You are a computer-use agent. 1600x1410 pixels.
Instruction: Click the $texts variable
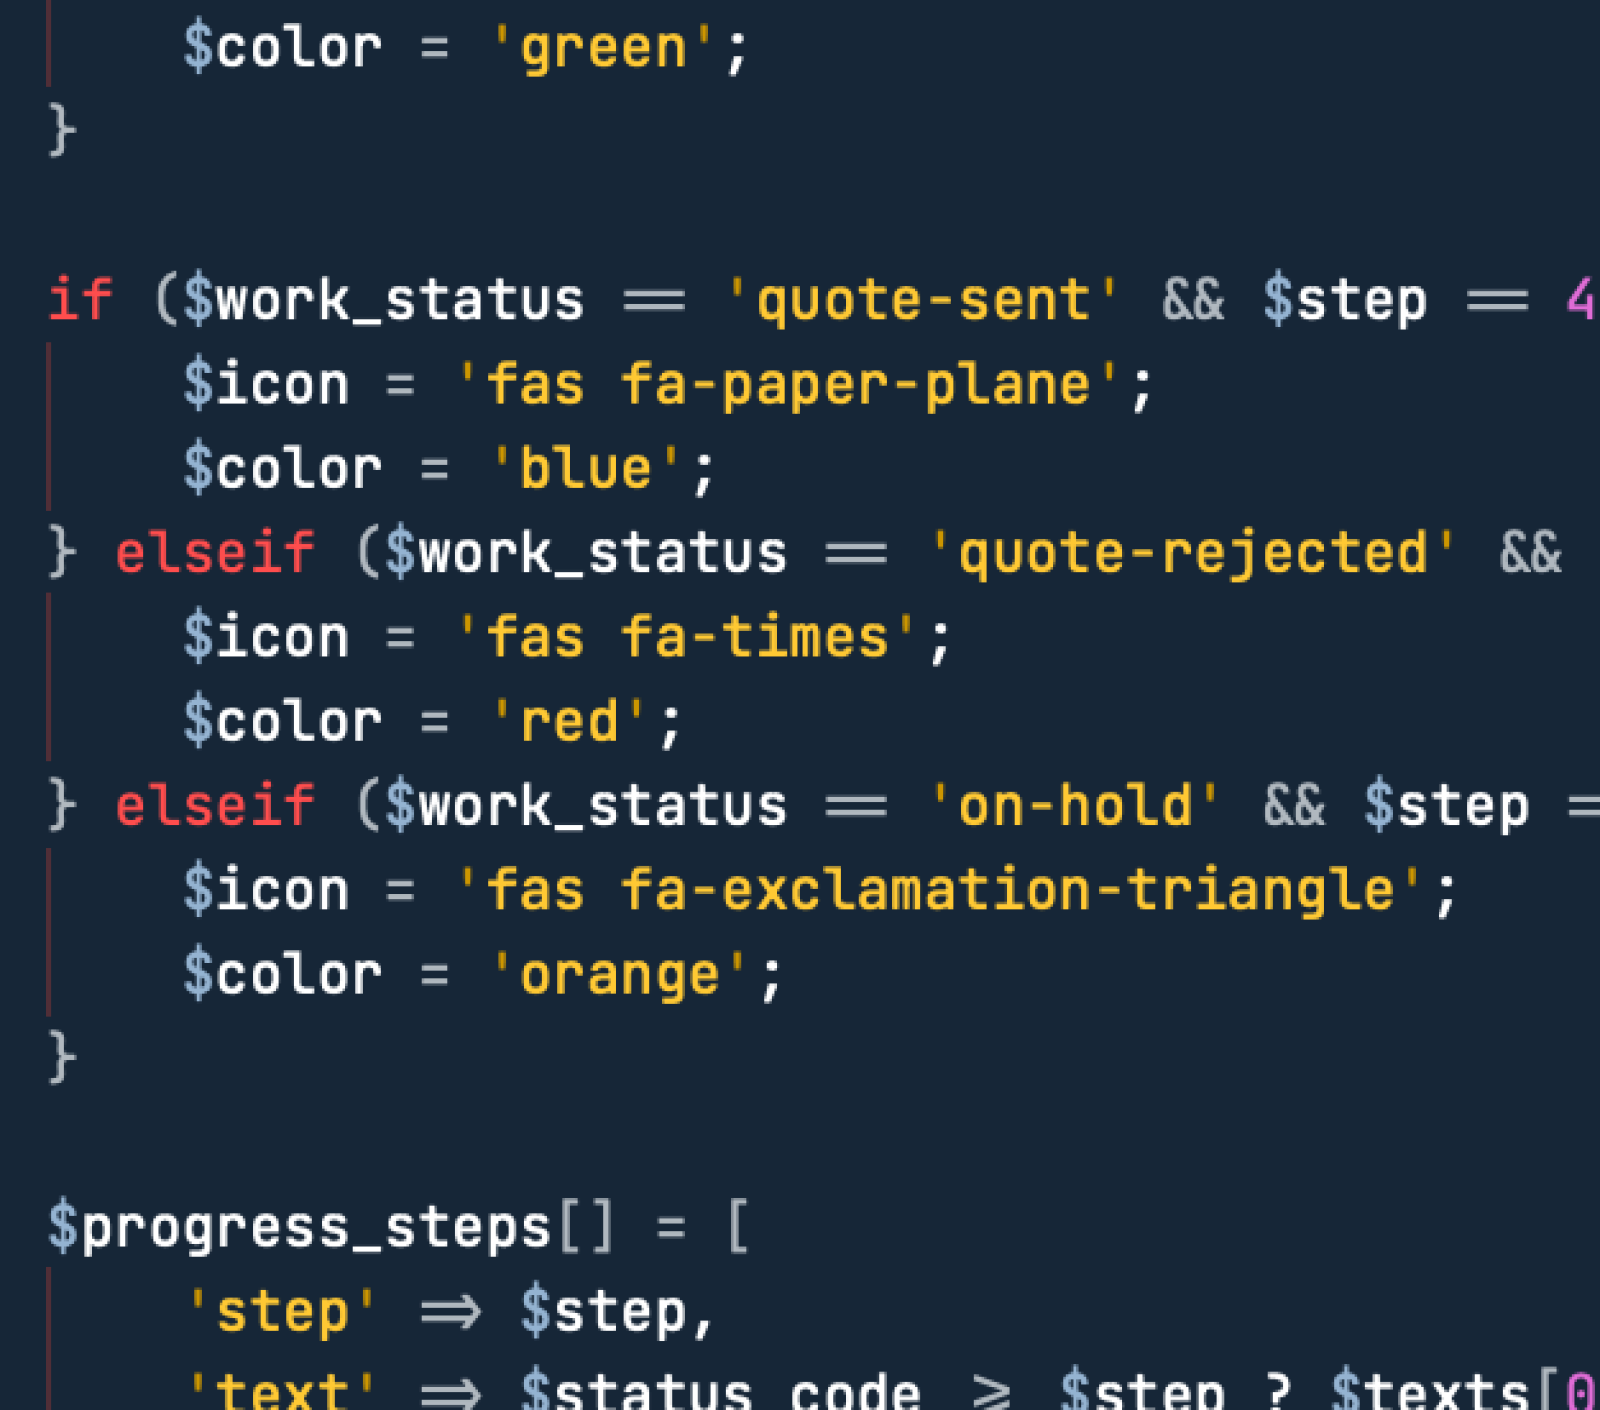(x=1430, y=1390)
